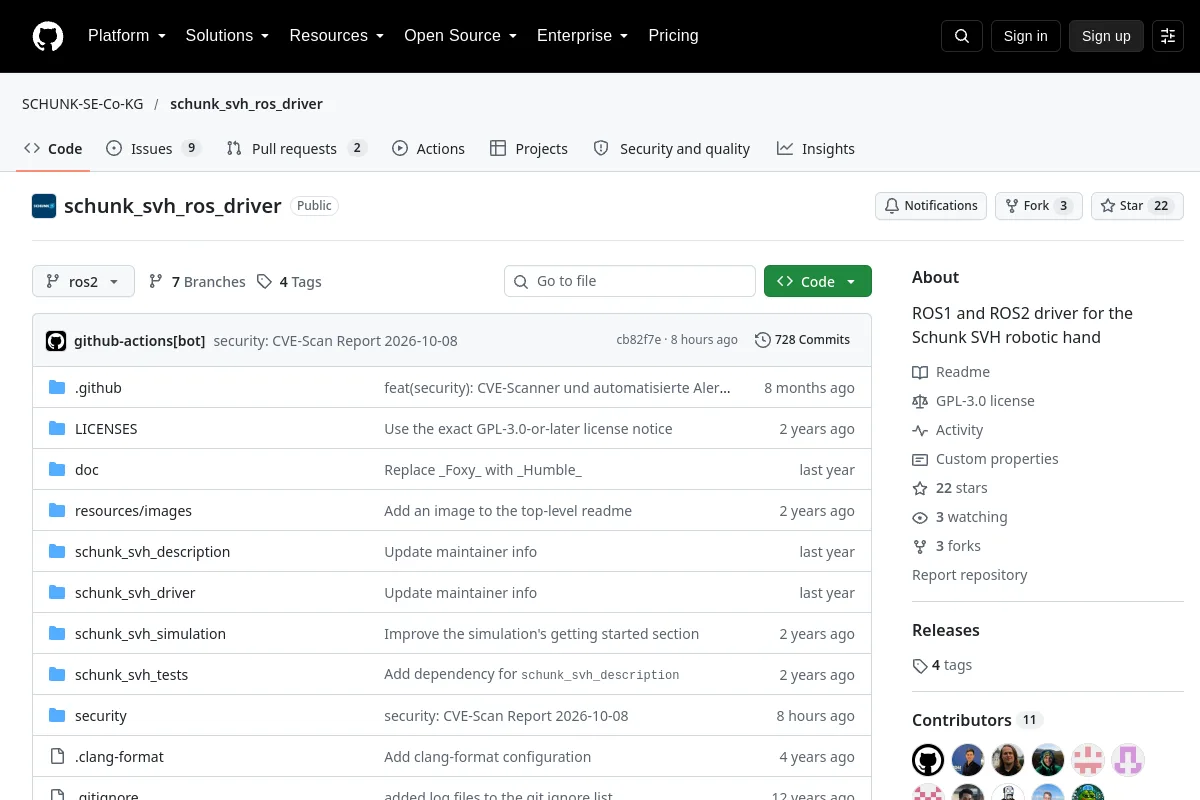Click the book icon beside Readme
The height and width of the screenshot is (800, 1200).
(920, 372)
